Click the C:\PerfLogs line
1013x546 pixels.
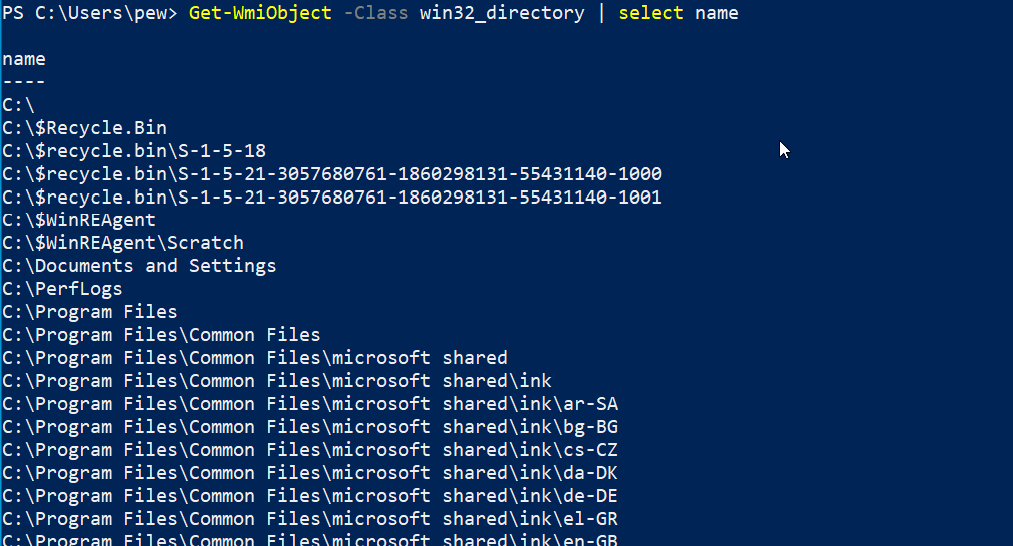click(x=63, y=289)
